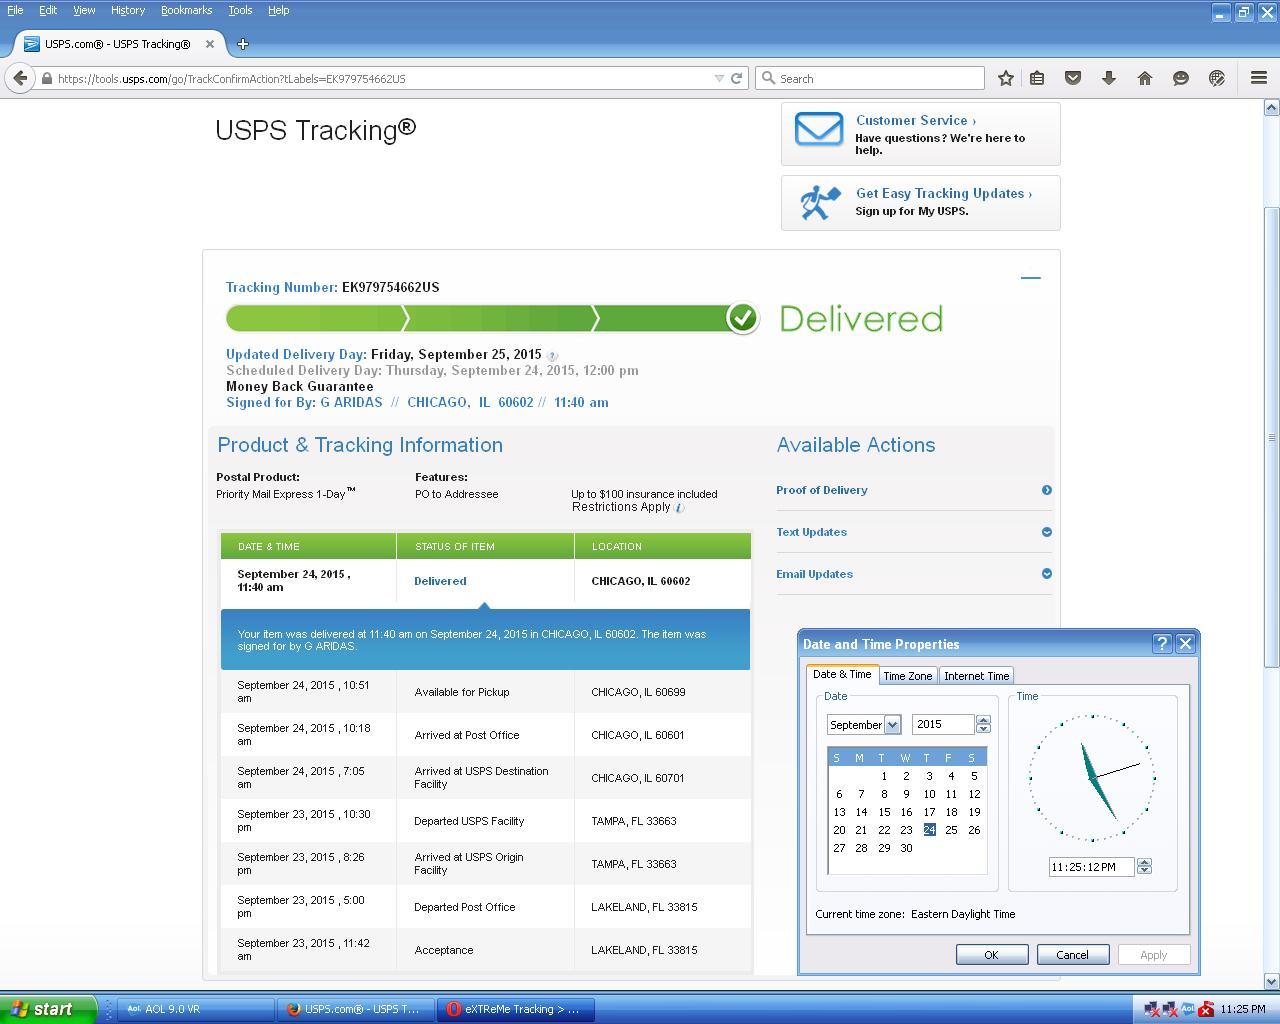The width and height of the screenshot is (1280, 1024).
Task: Open the Hello chat smiley icon
Action: (1181, 78)
